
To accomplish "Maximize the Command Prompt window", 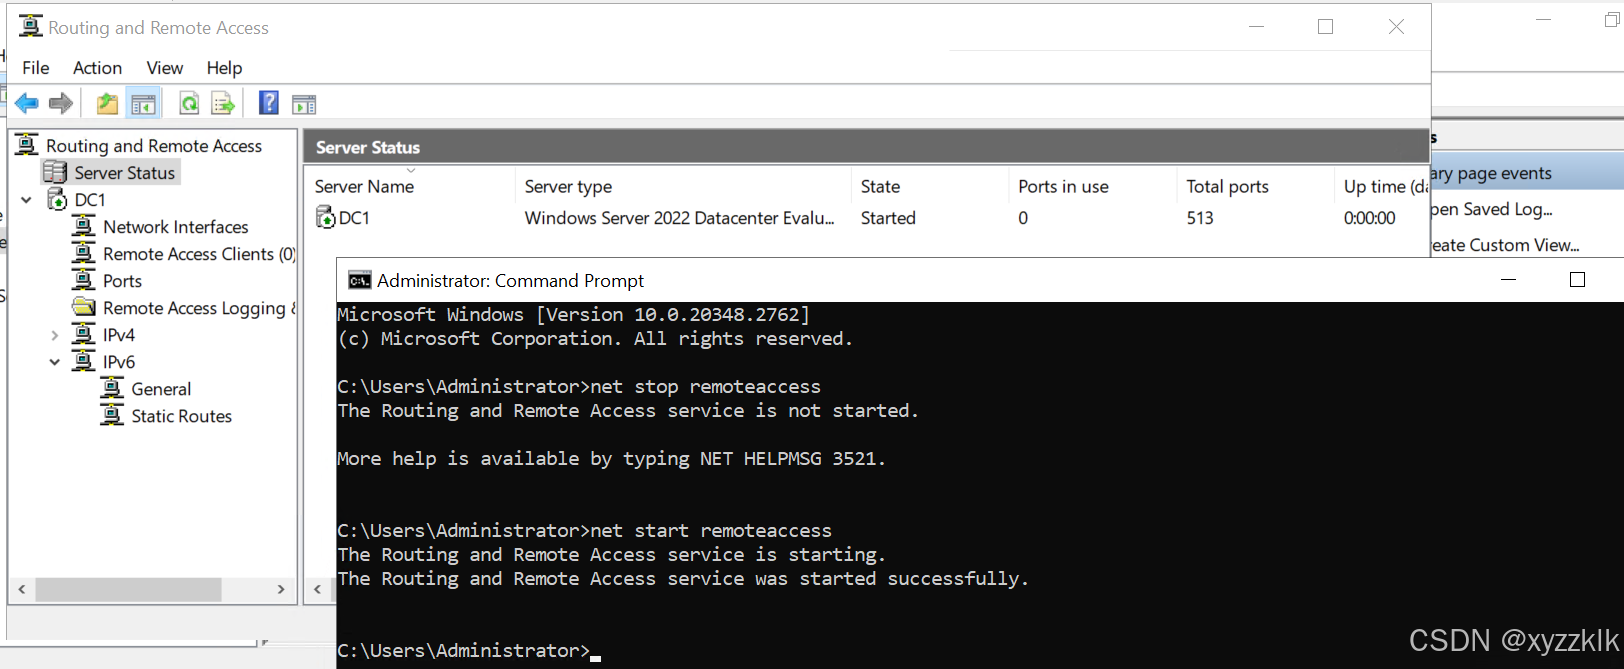I will tap(1577, 280).
